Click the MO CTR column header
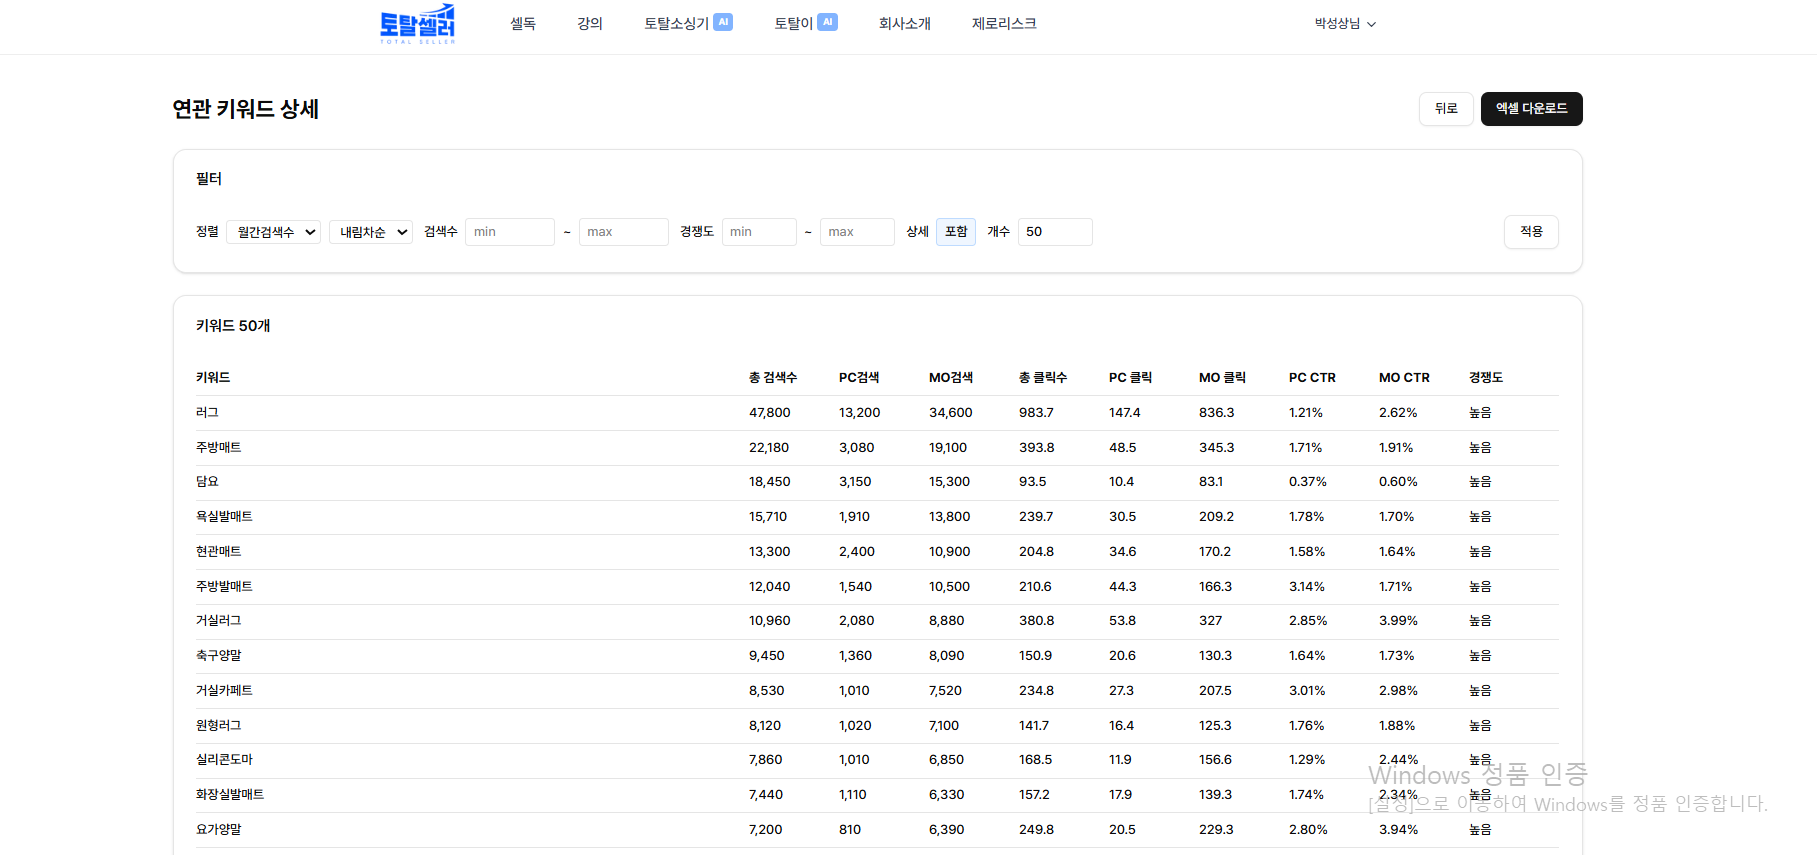 (x=1404, y=378)
